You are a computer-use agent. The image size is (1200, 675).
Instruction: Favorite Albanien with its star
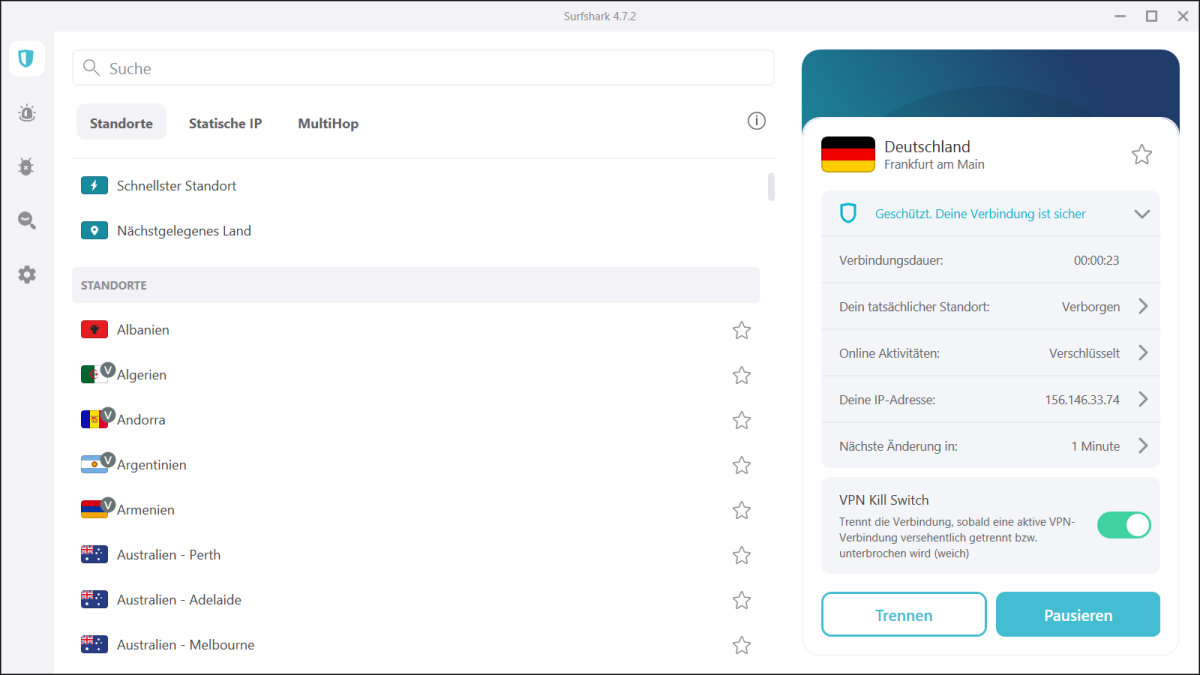[741, 330]
